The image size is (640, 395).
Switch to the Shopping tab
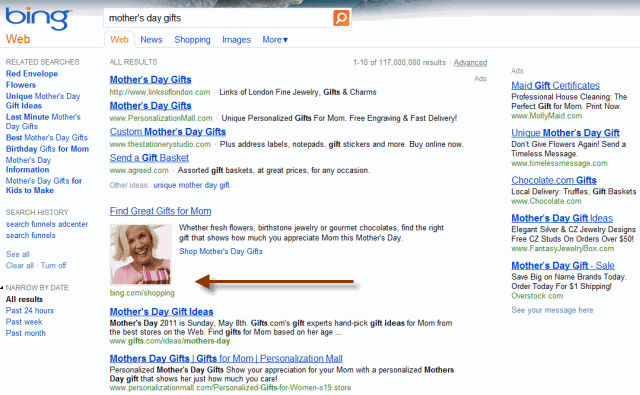pyautogui.click(x=192, y=40)
